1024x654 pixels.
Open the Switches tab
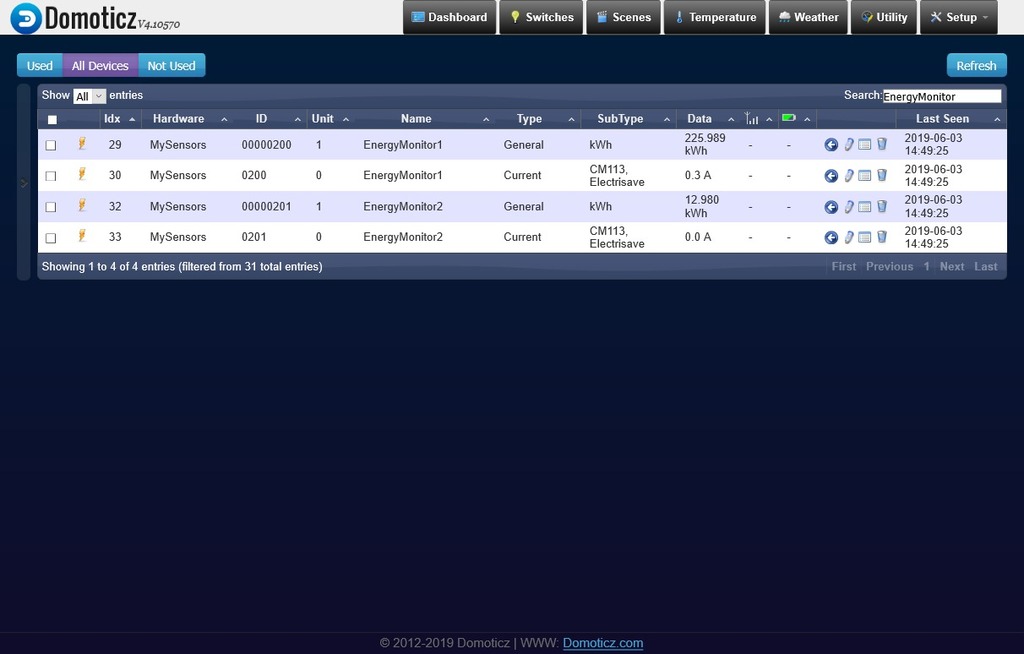(x=541, y=18)
